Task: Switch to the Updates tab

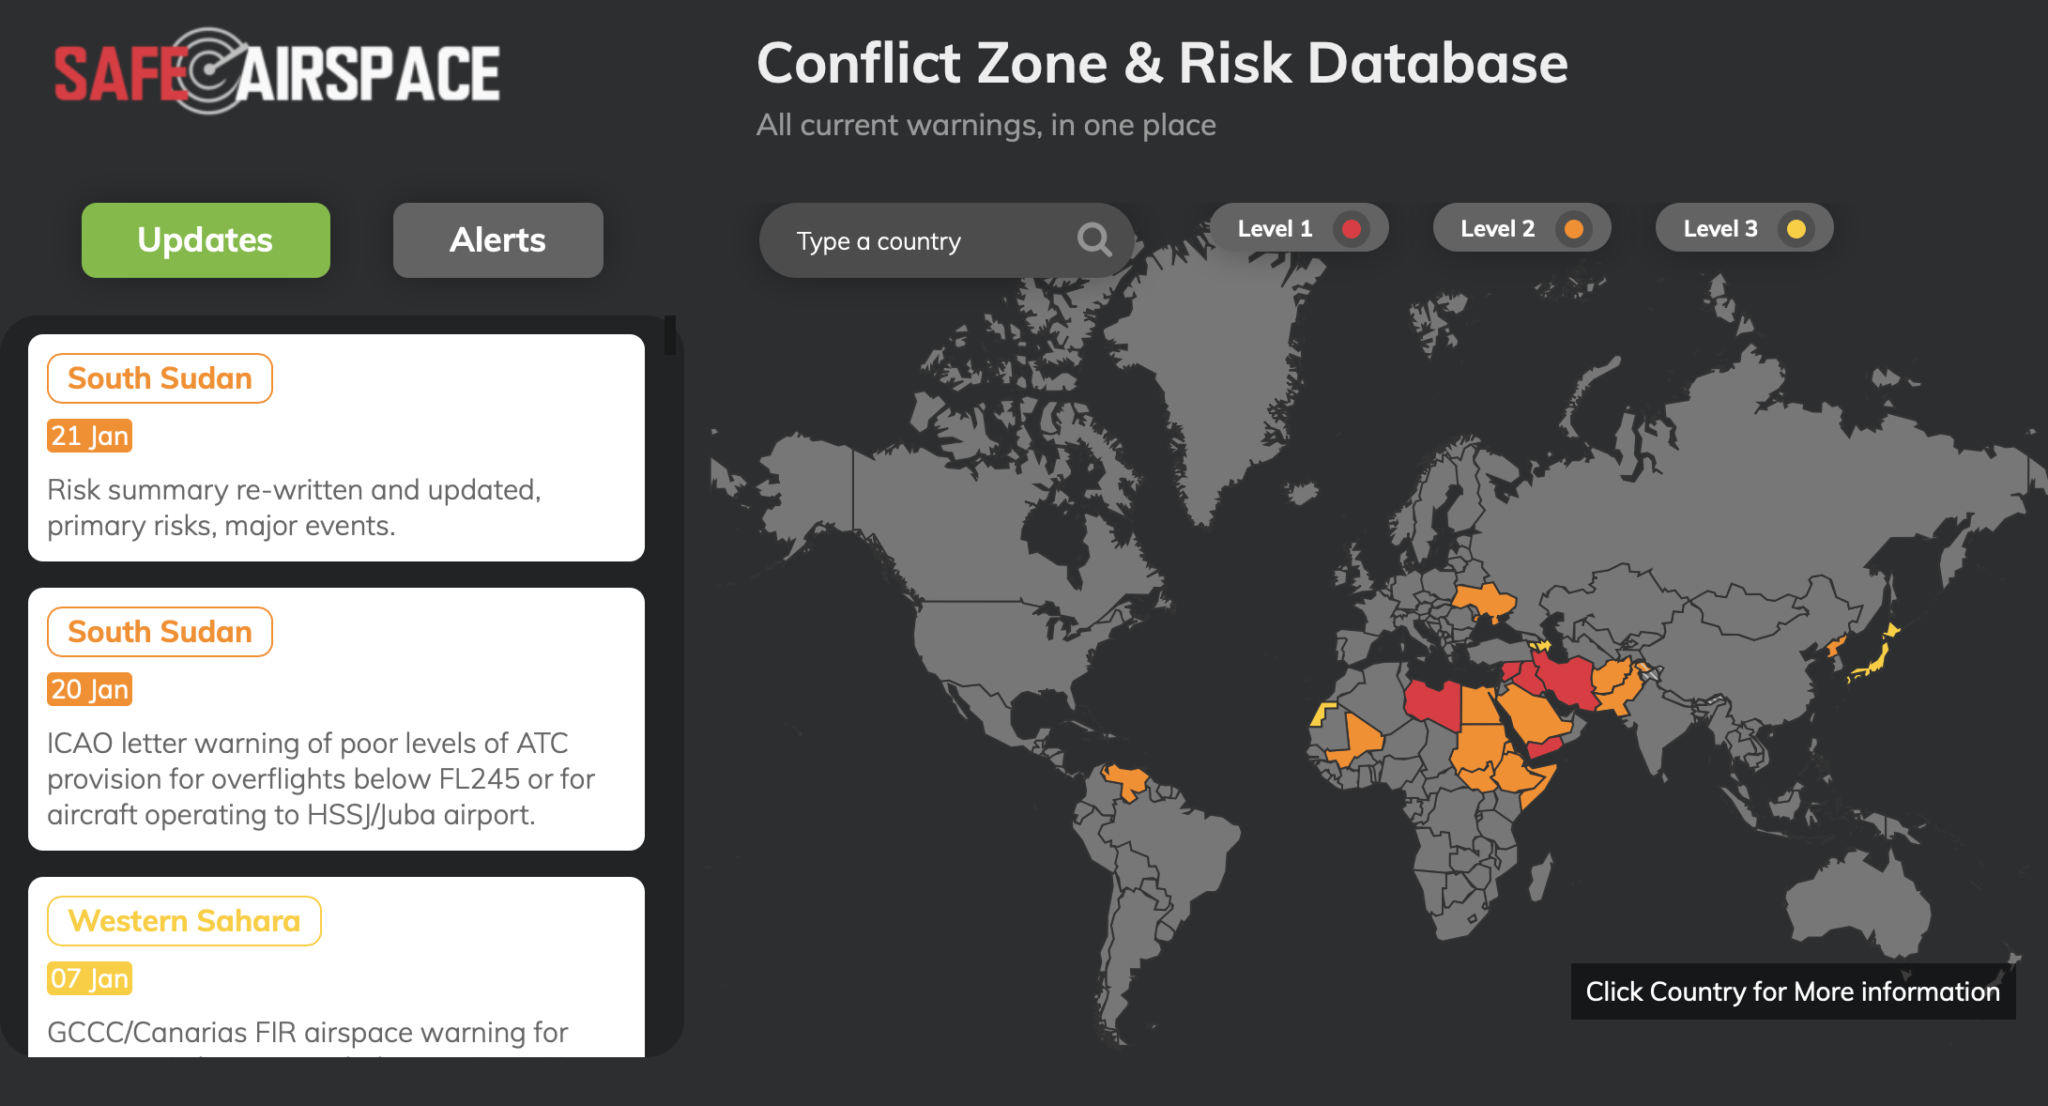Action: [205, 240]
